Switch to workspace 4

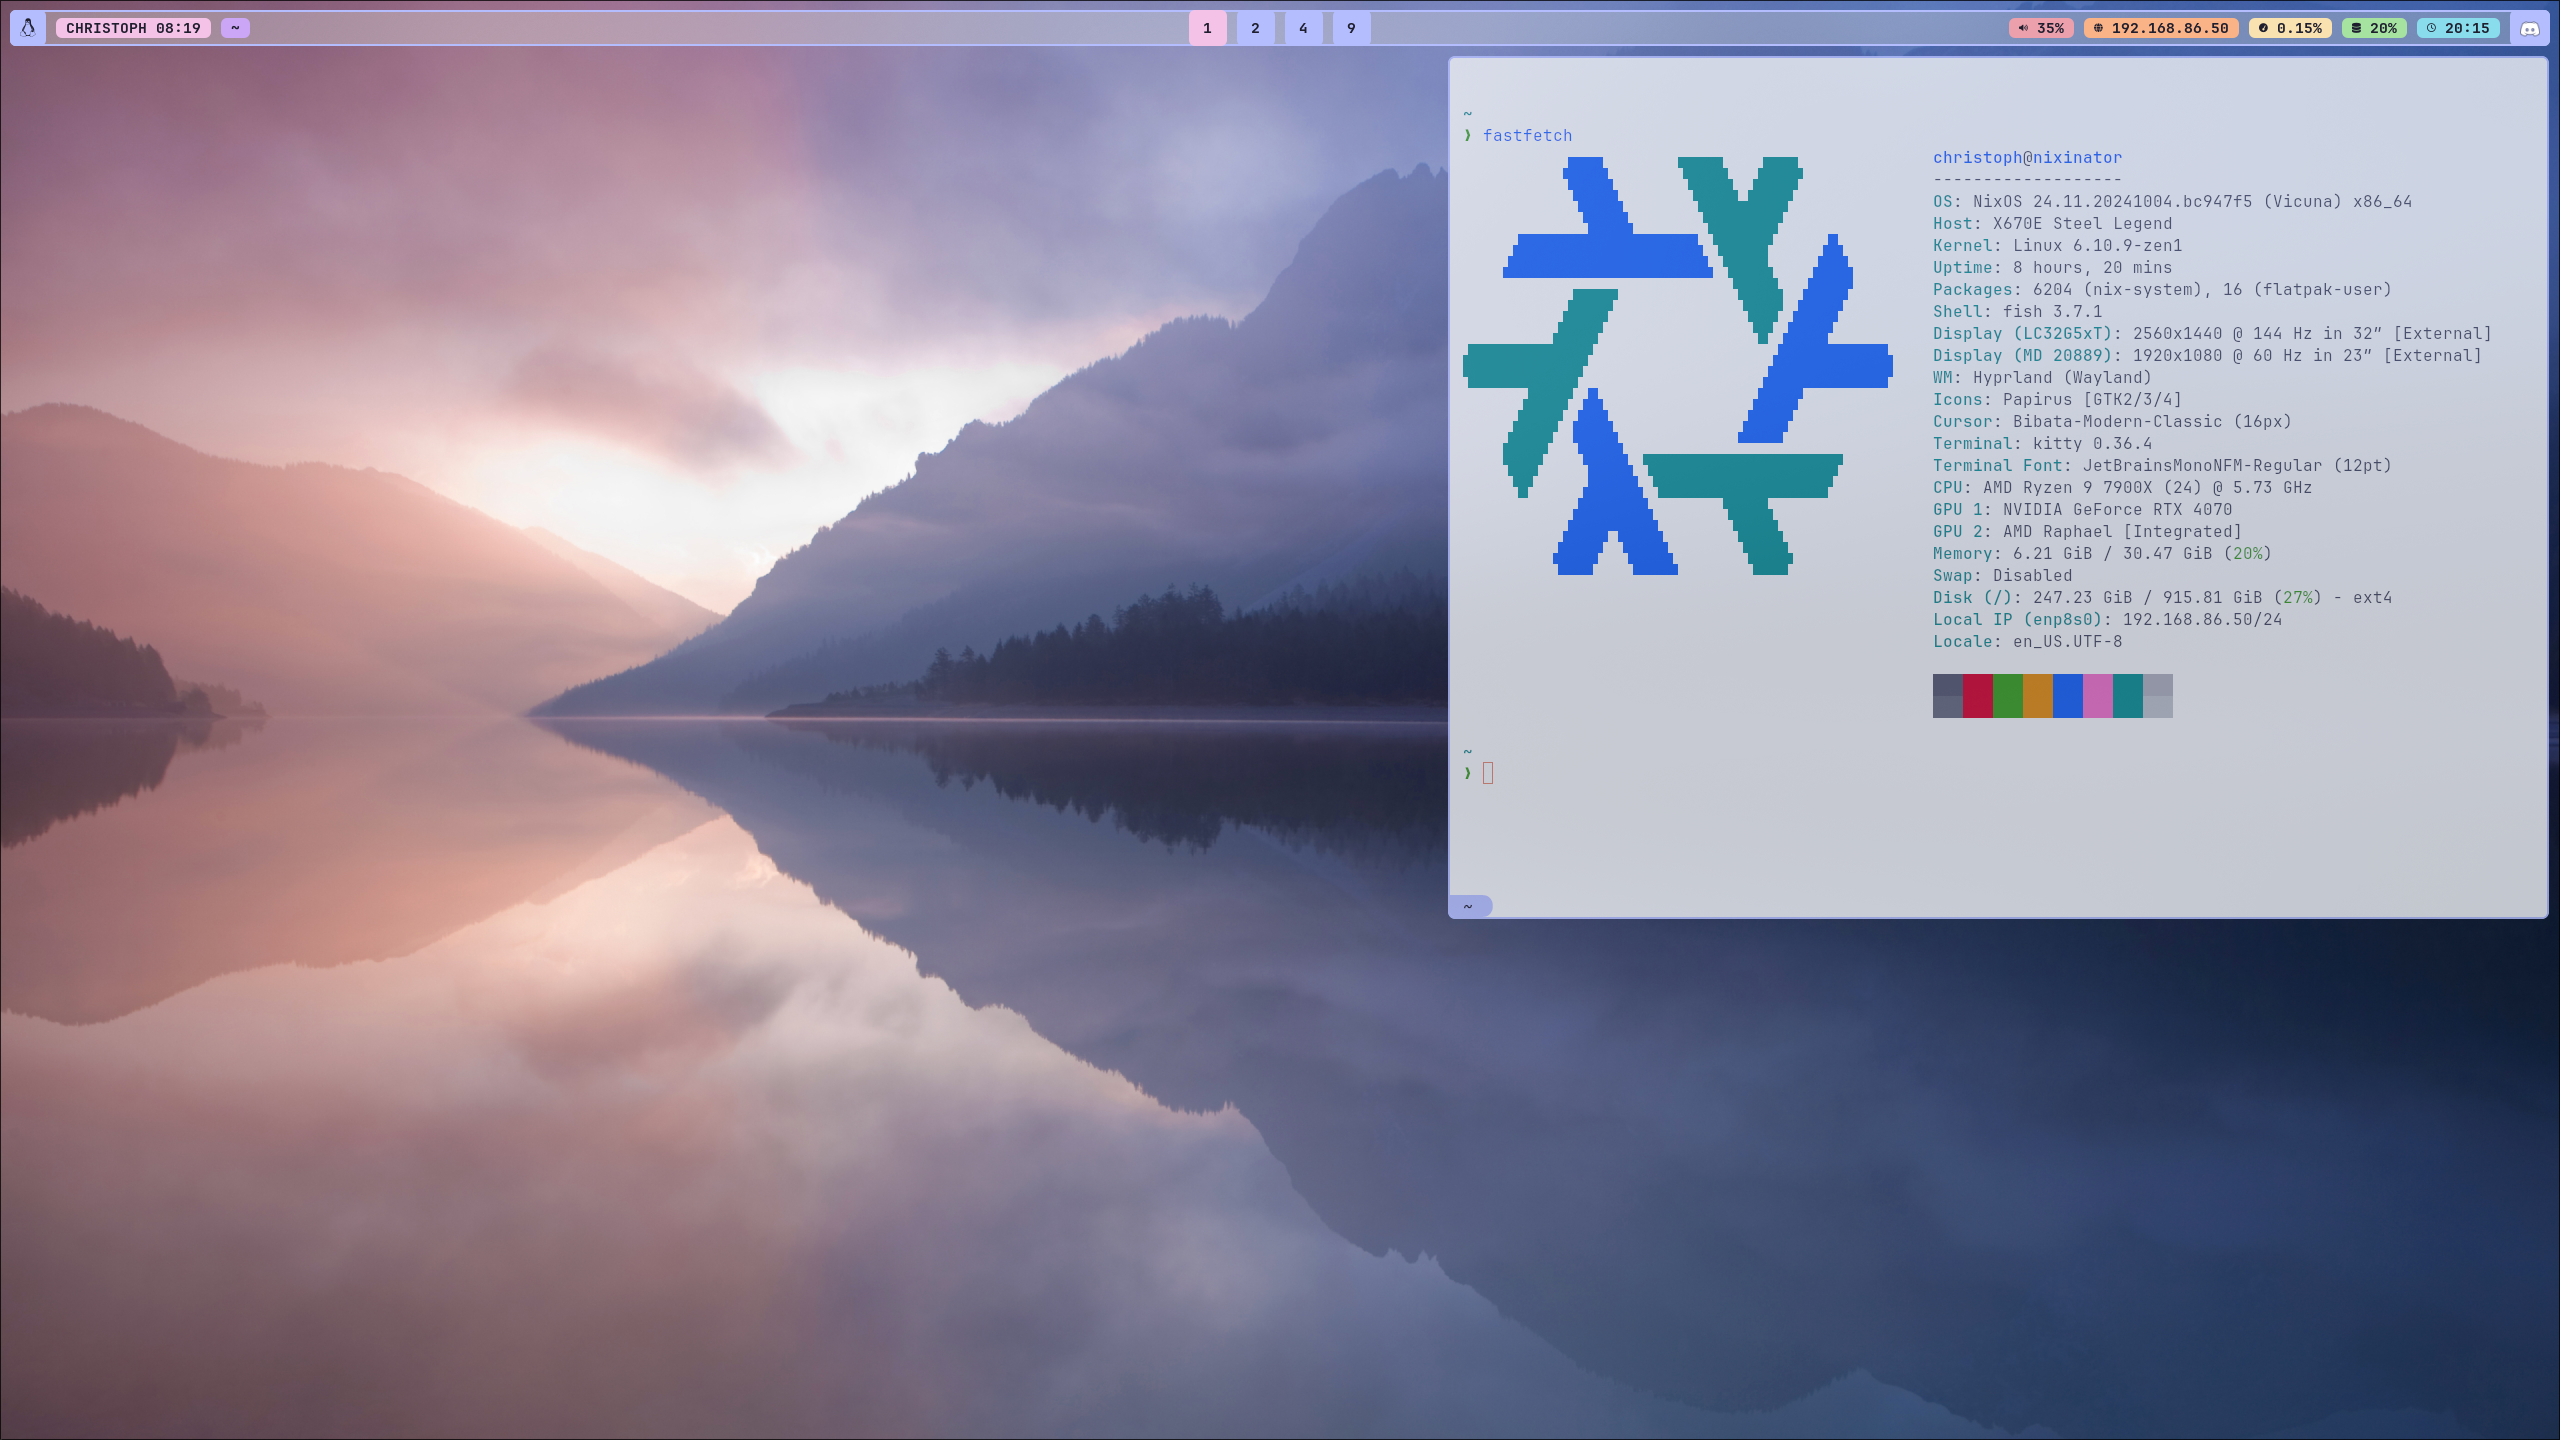tap(1303, 28)
